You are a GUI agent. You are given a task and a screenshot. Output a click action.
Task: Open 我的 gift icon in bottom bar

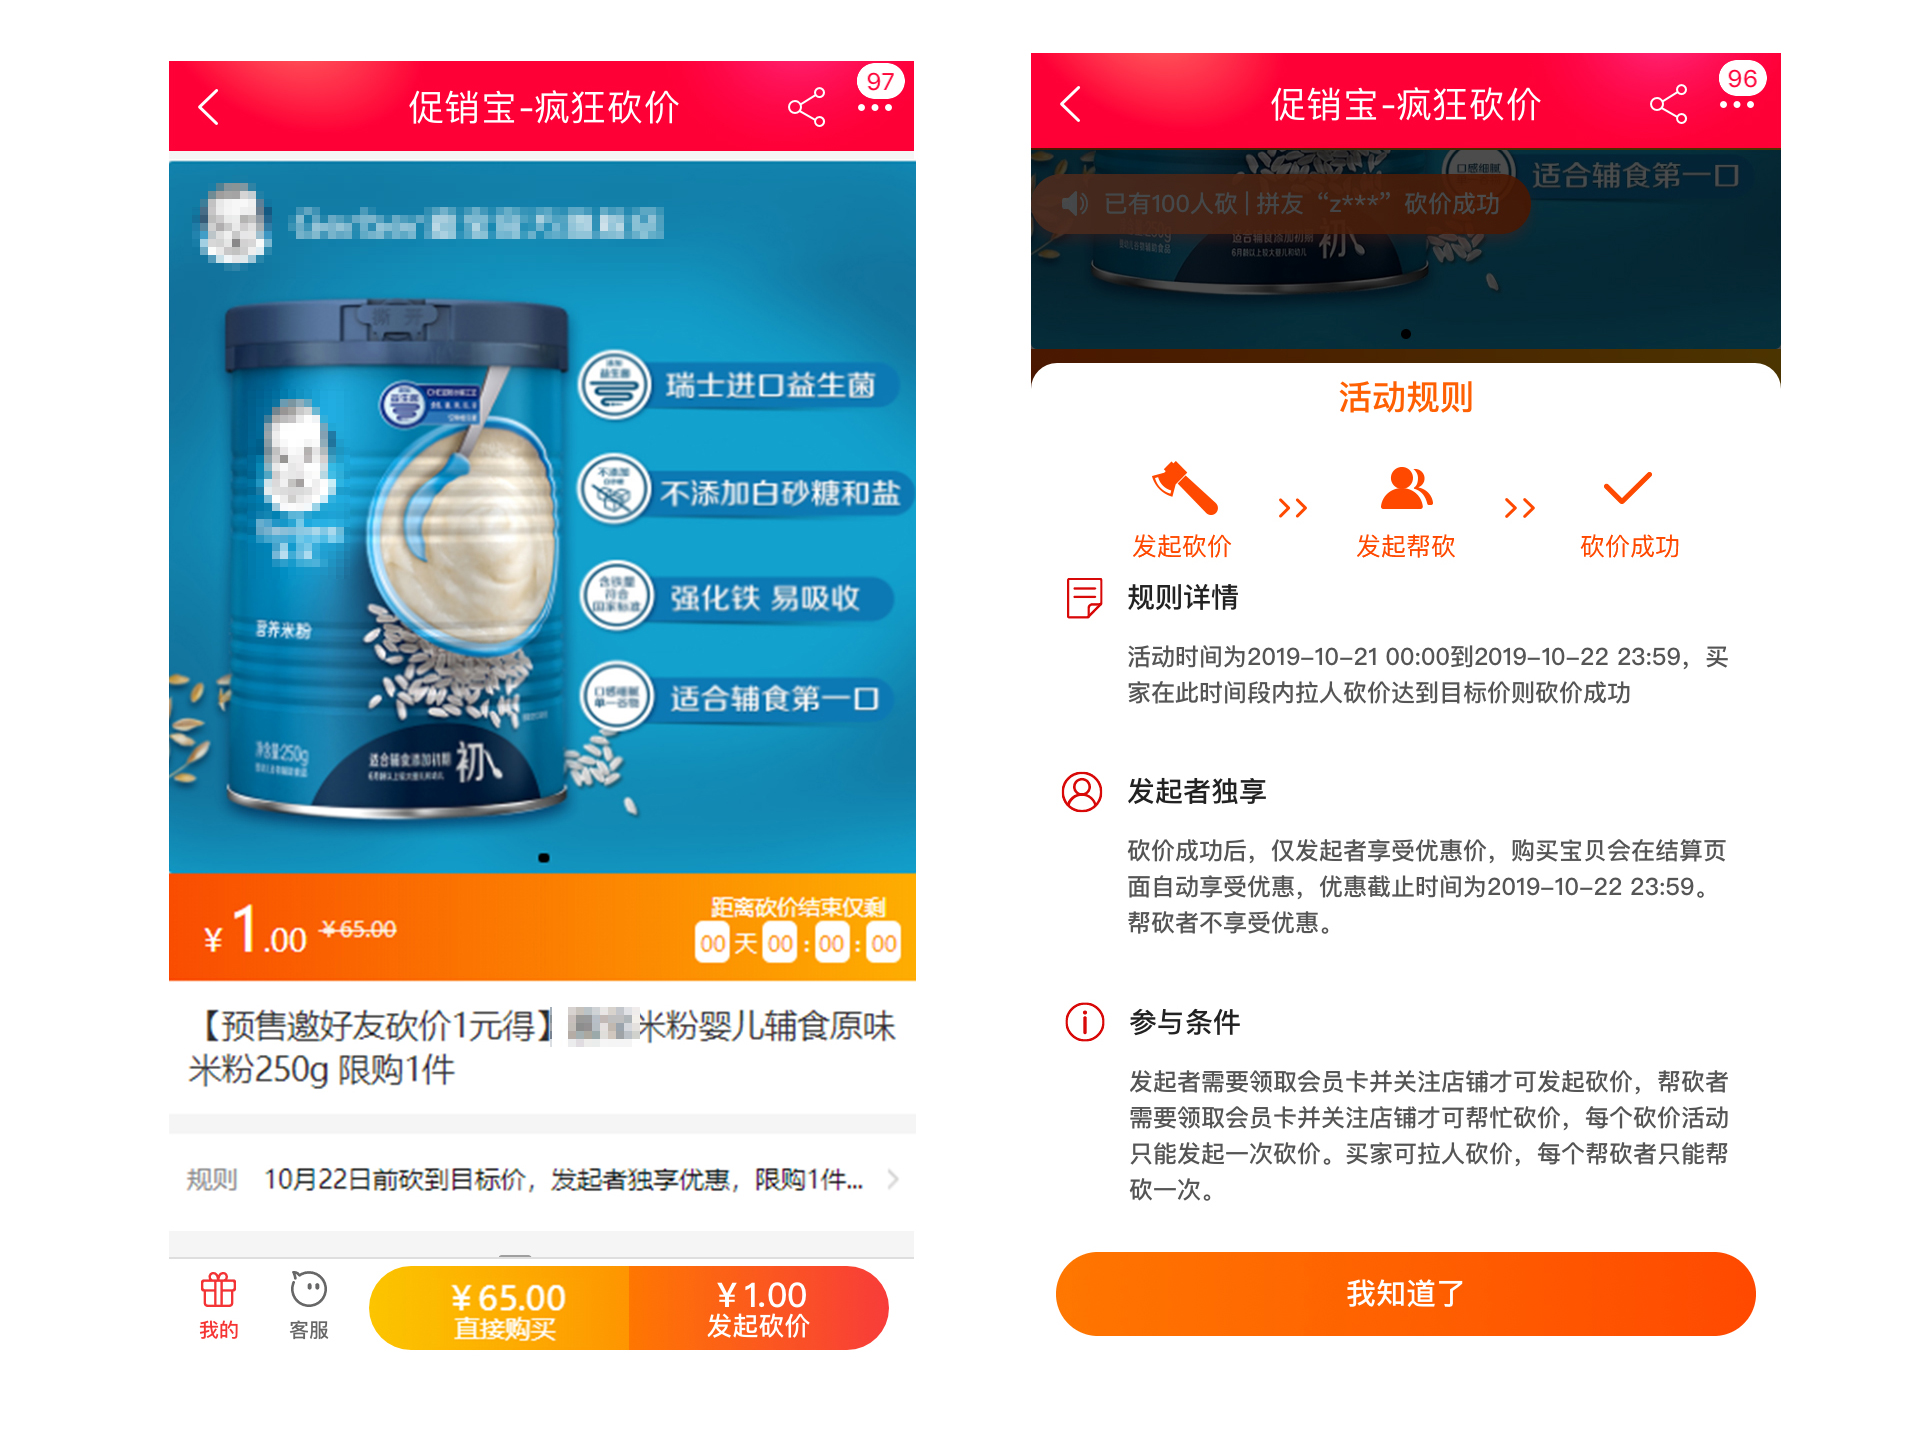218,1305
